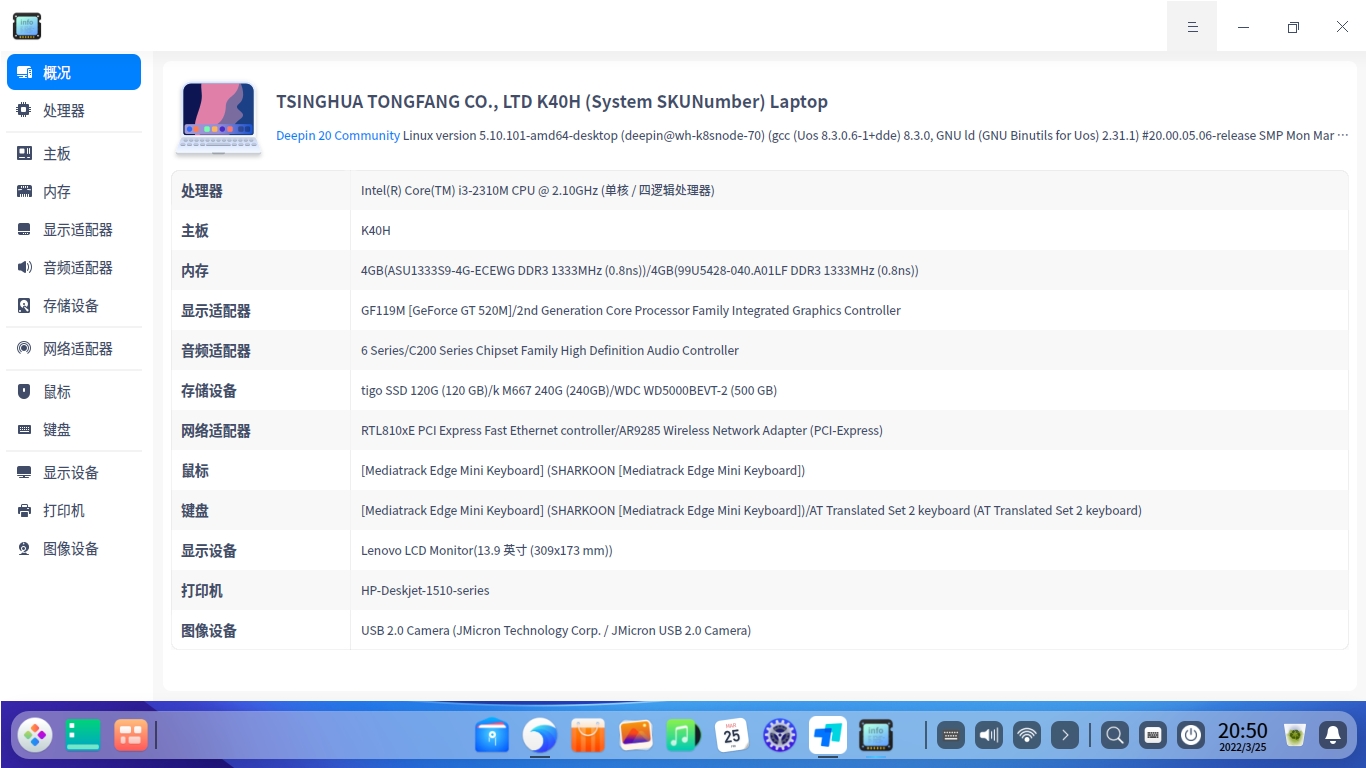Screen dimensions: 1366x768
Task: Open the 处理器 processor page in sidebar
Action: (x=74, y=110)
